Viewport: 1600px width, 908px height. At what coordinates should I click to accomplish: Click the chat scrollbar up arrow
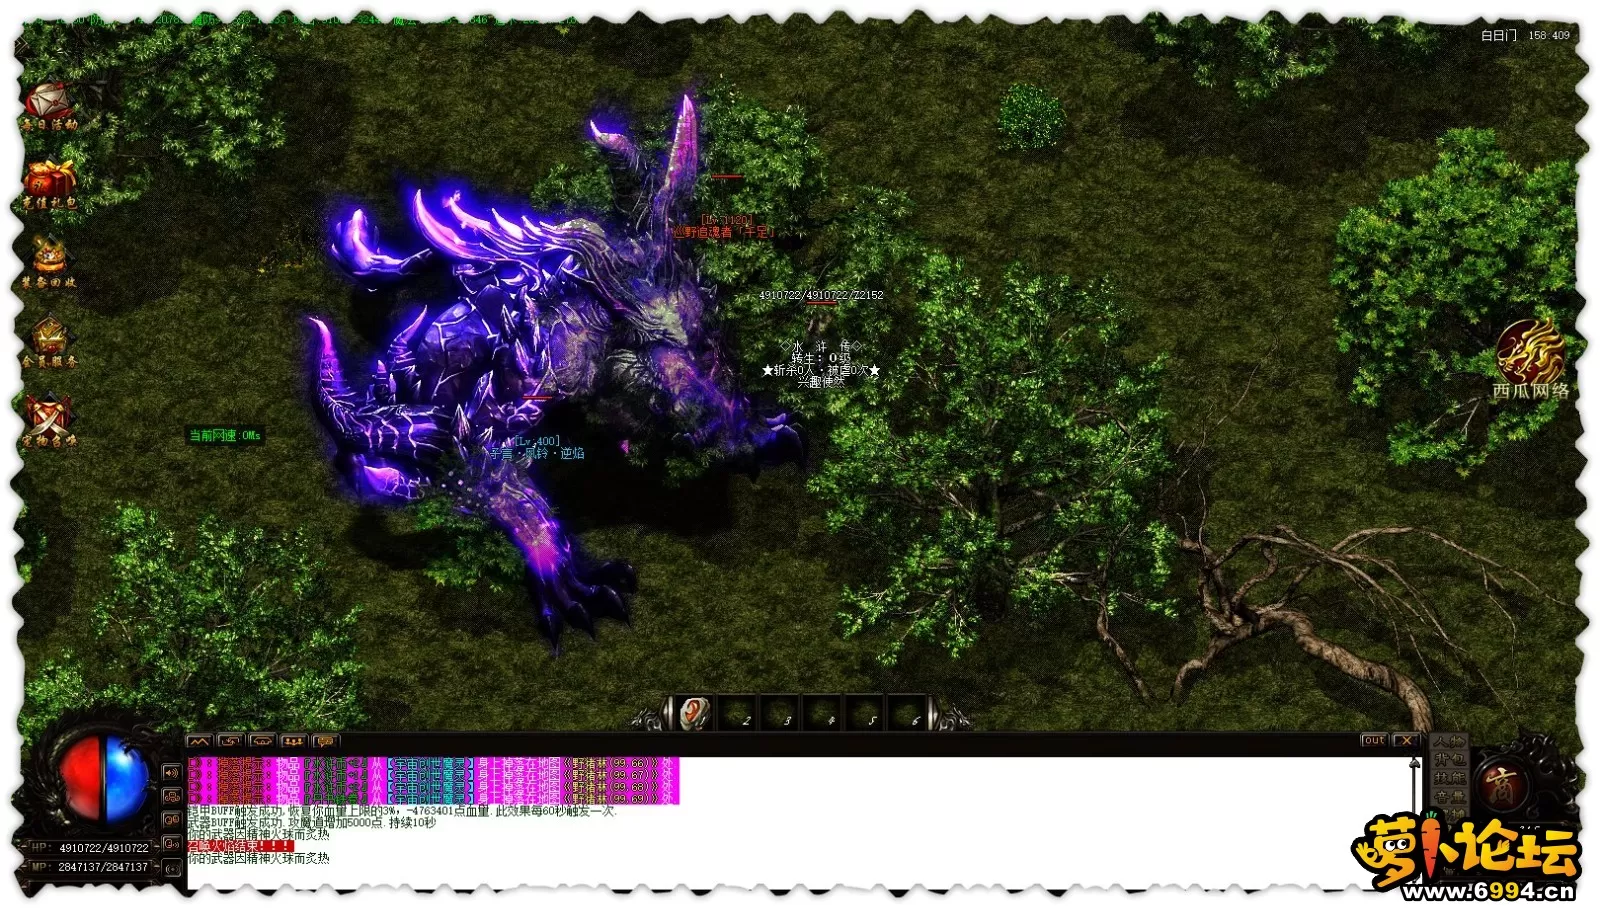[x=1414, y=765]
